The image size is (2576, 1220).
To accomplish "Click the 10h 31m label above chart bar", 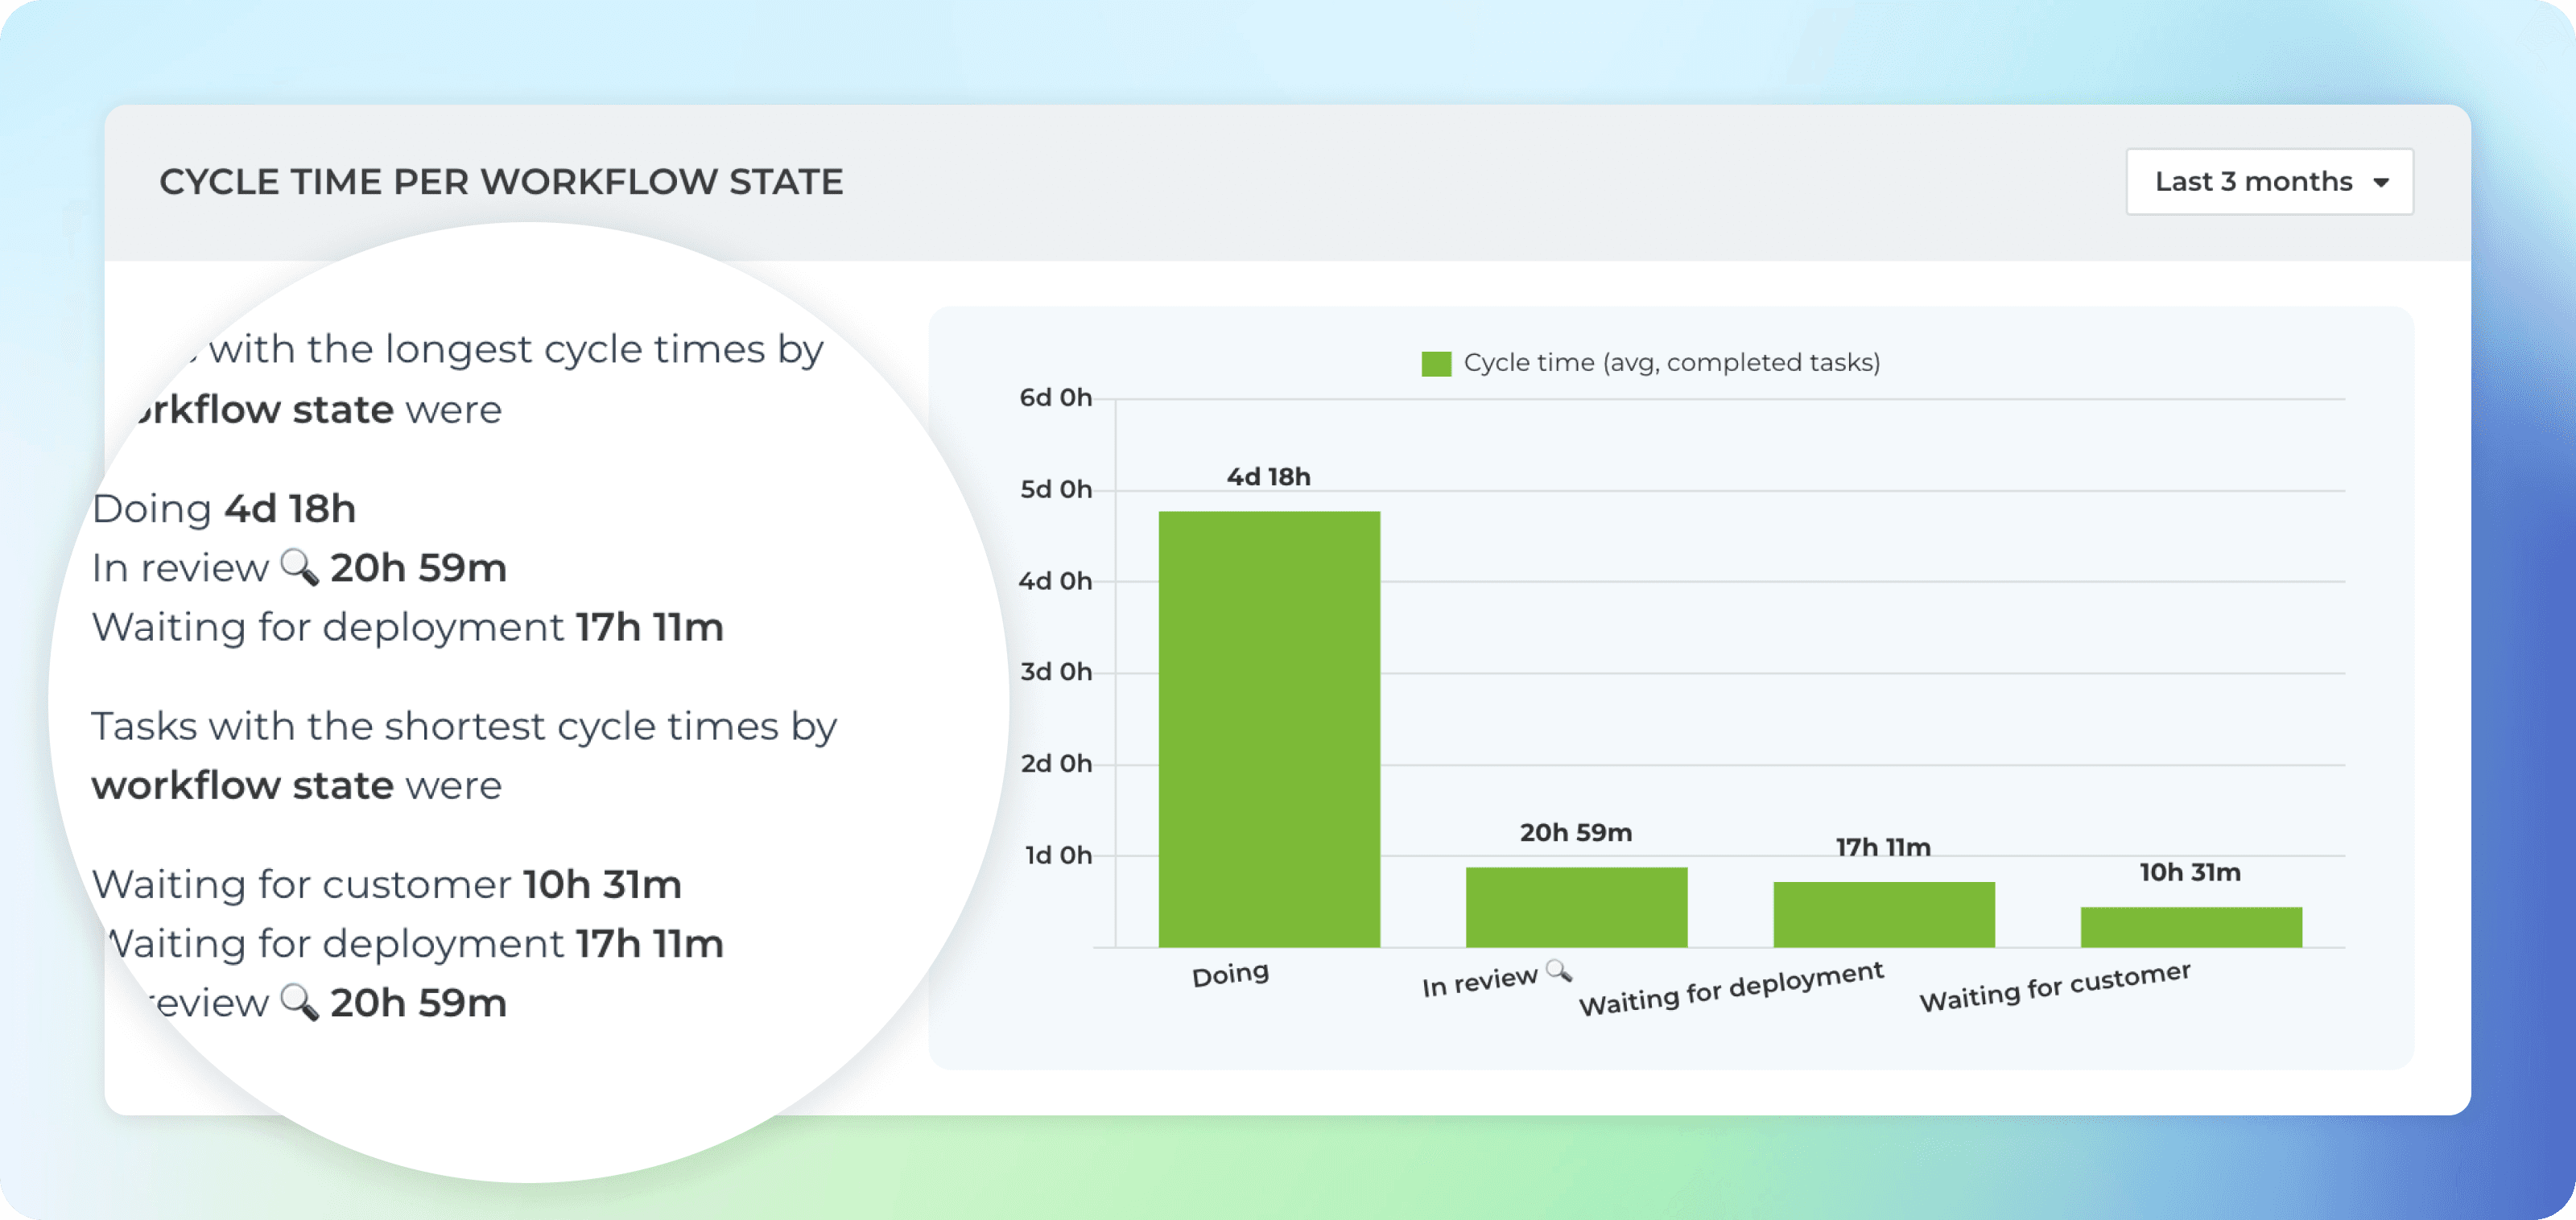I will tap(2190, 872).
